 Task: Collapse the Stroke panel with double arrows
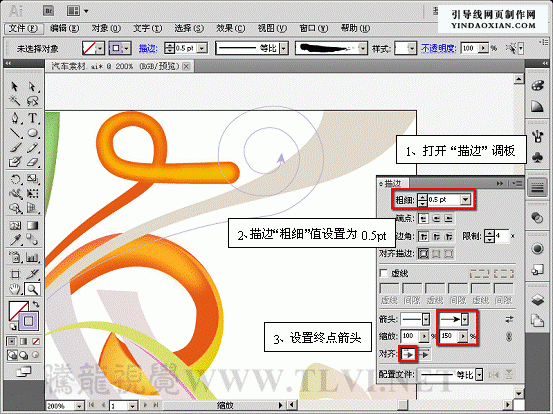click(500, 183)
